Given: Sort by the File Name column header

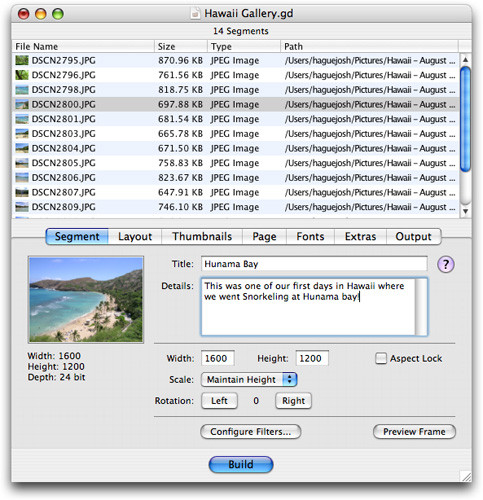Looking at the screenshot, I should (83, 46).
